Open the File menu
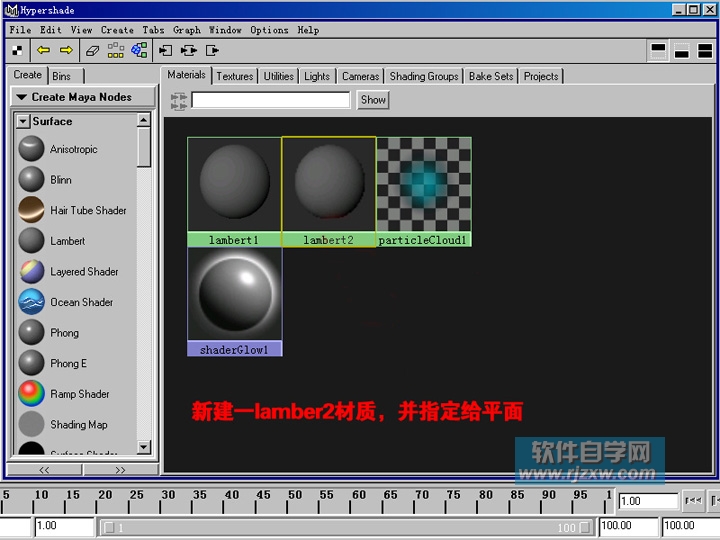The height and width of the screenshot is (540, 720). click(20, 30)
